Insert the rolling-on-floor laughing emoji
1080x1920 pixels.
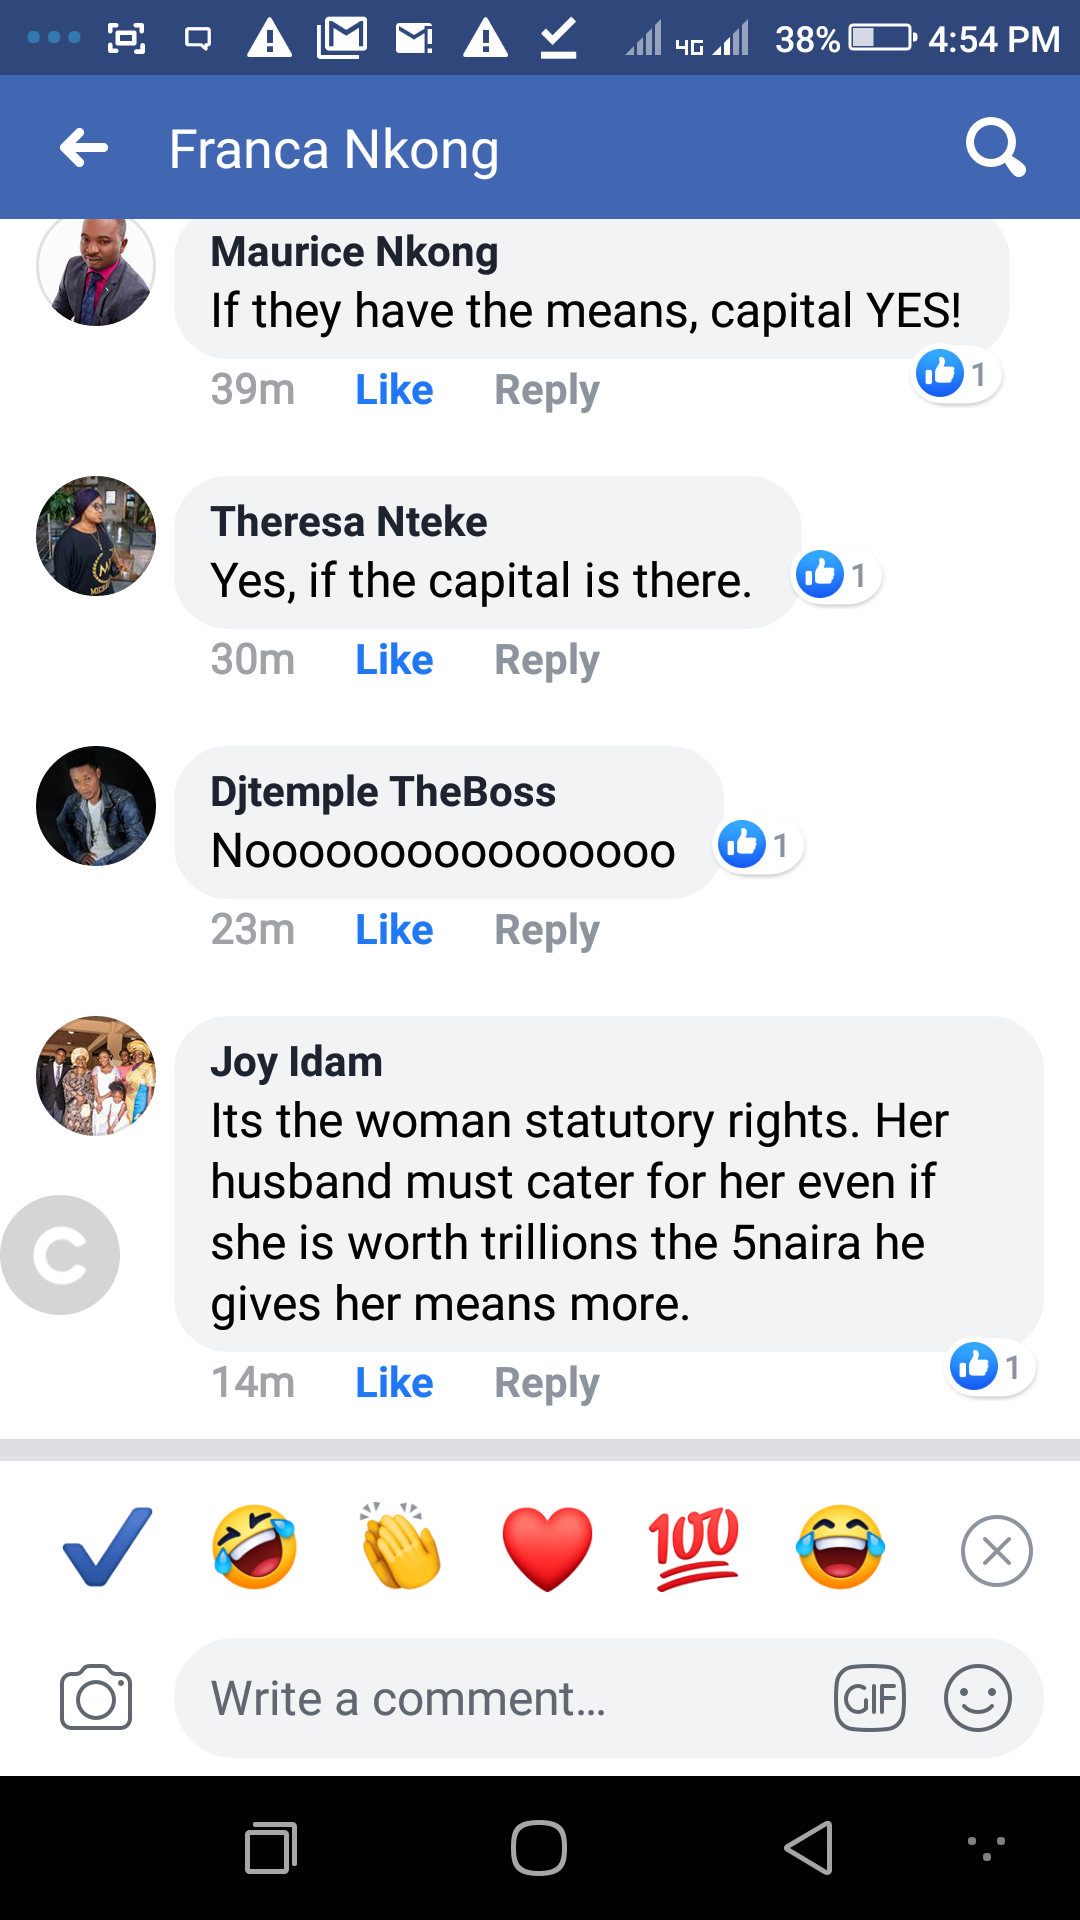[254, 1548]
